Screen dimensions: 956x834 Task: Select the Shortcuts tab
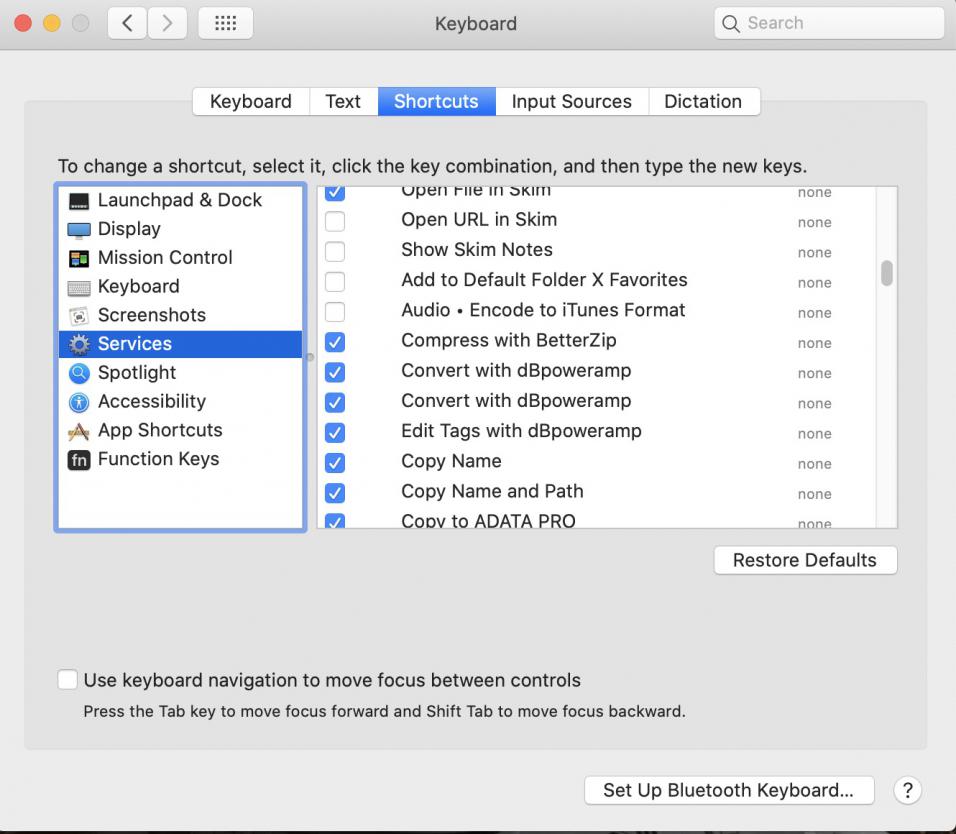pyautogui.click(x=436, y=101)
